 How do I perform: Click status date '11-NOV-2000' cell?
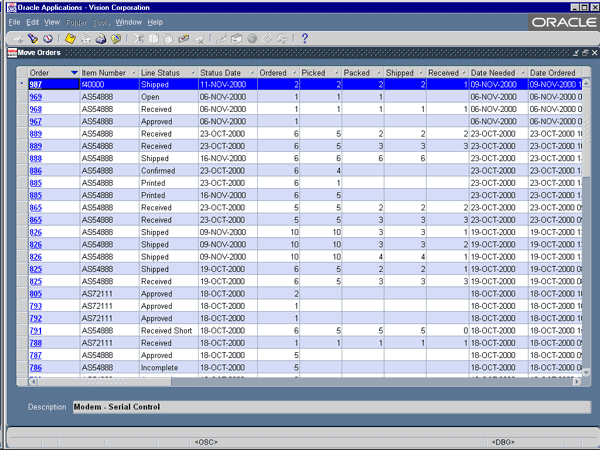[228, 85]
